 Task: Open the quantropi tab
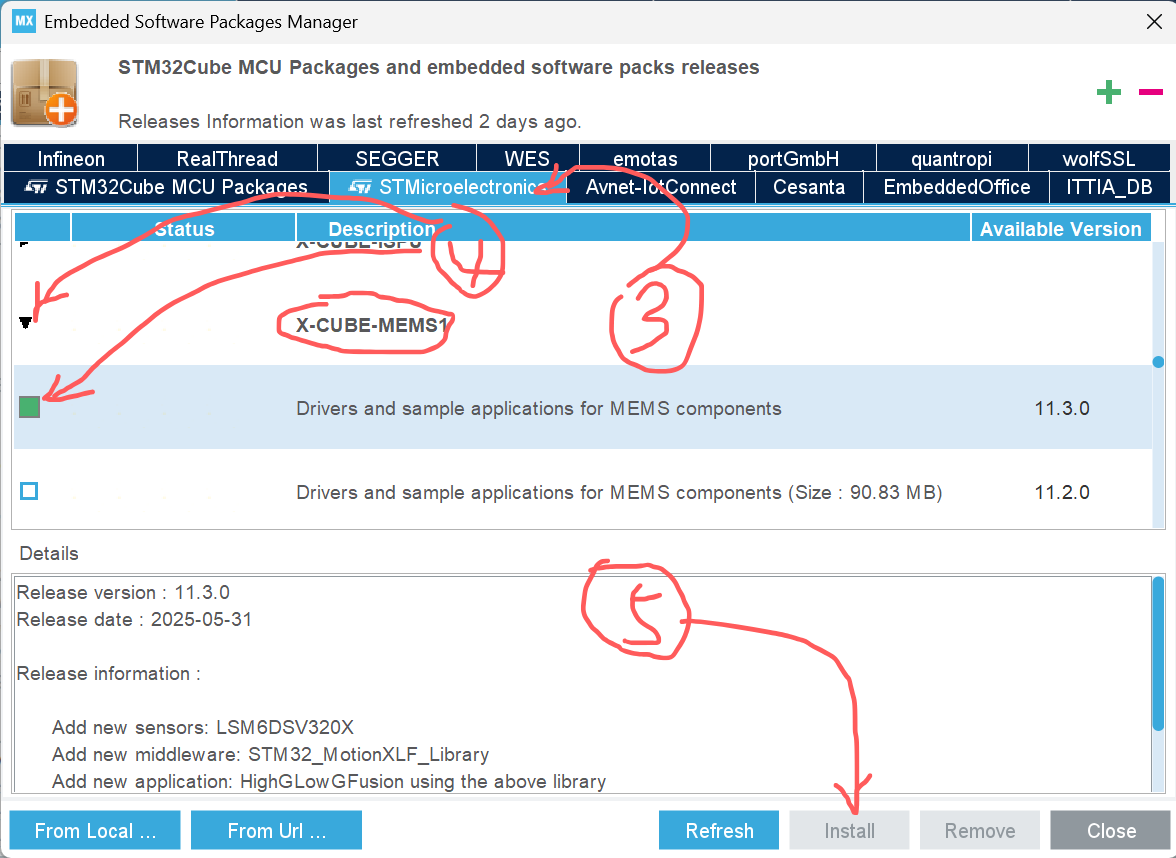point(951,158)
